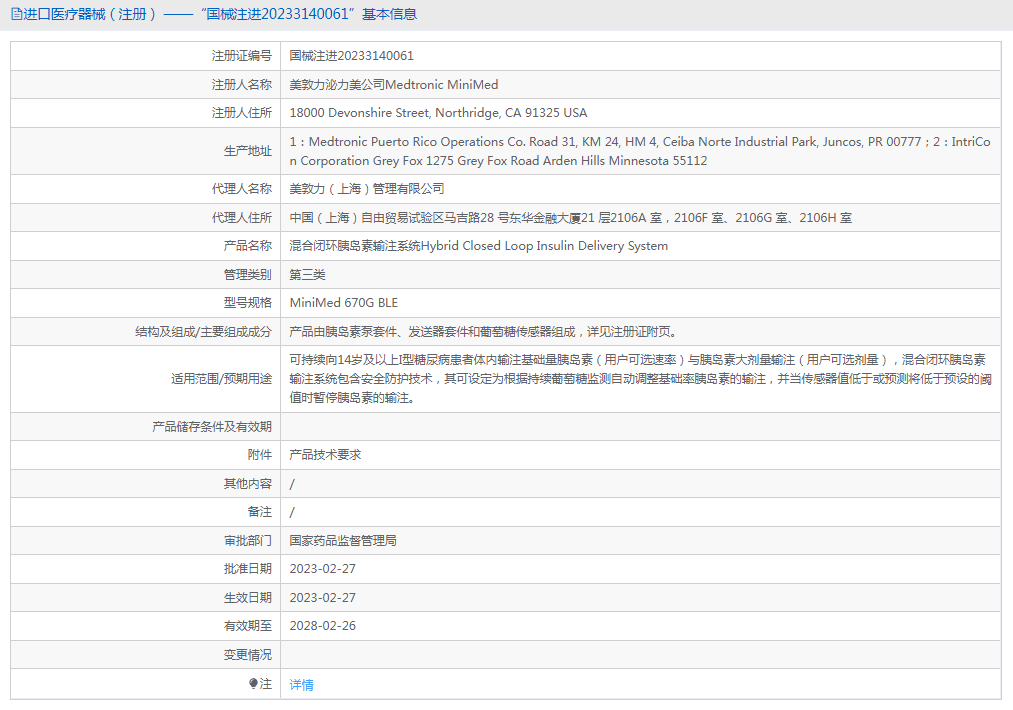Click the 产品名称 label
This screenshot has height=710, width=1013.
coord(247,246)
